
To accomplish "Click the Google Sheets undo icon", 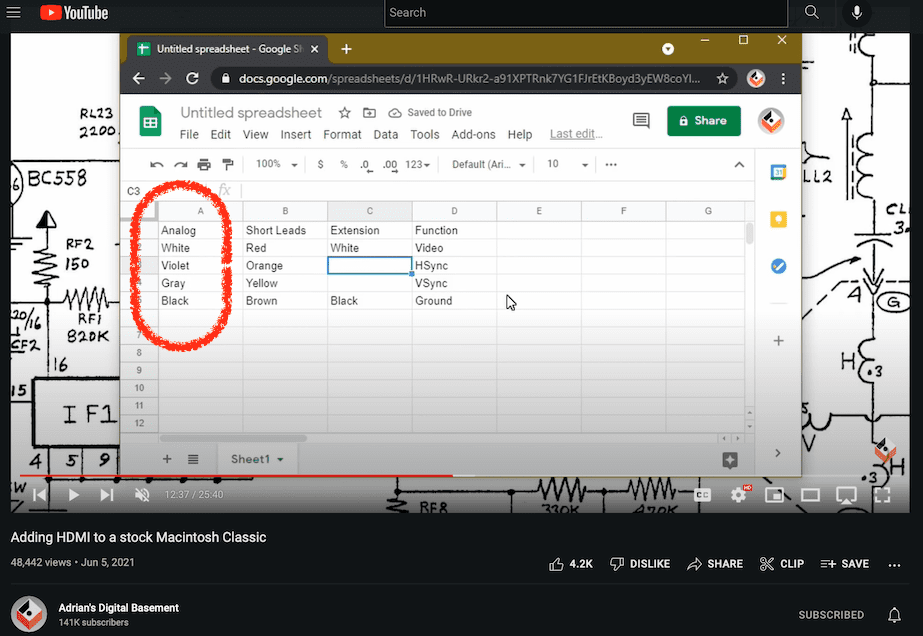I will (157, 164).
